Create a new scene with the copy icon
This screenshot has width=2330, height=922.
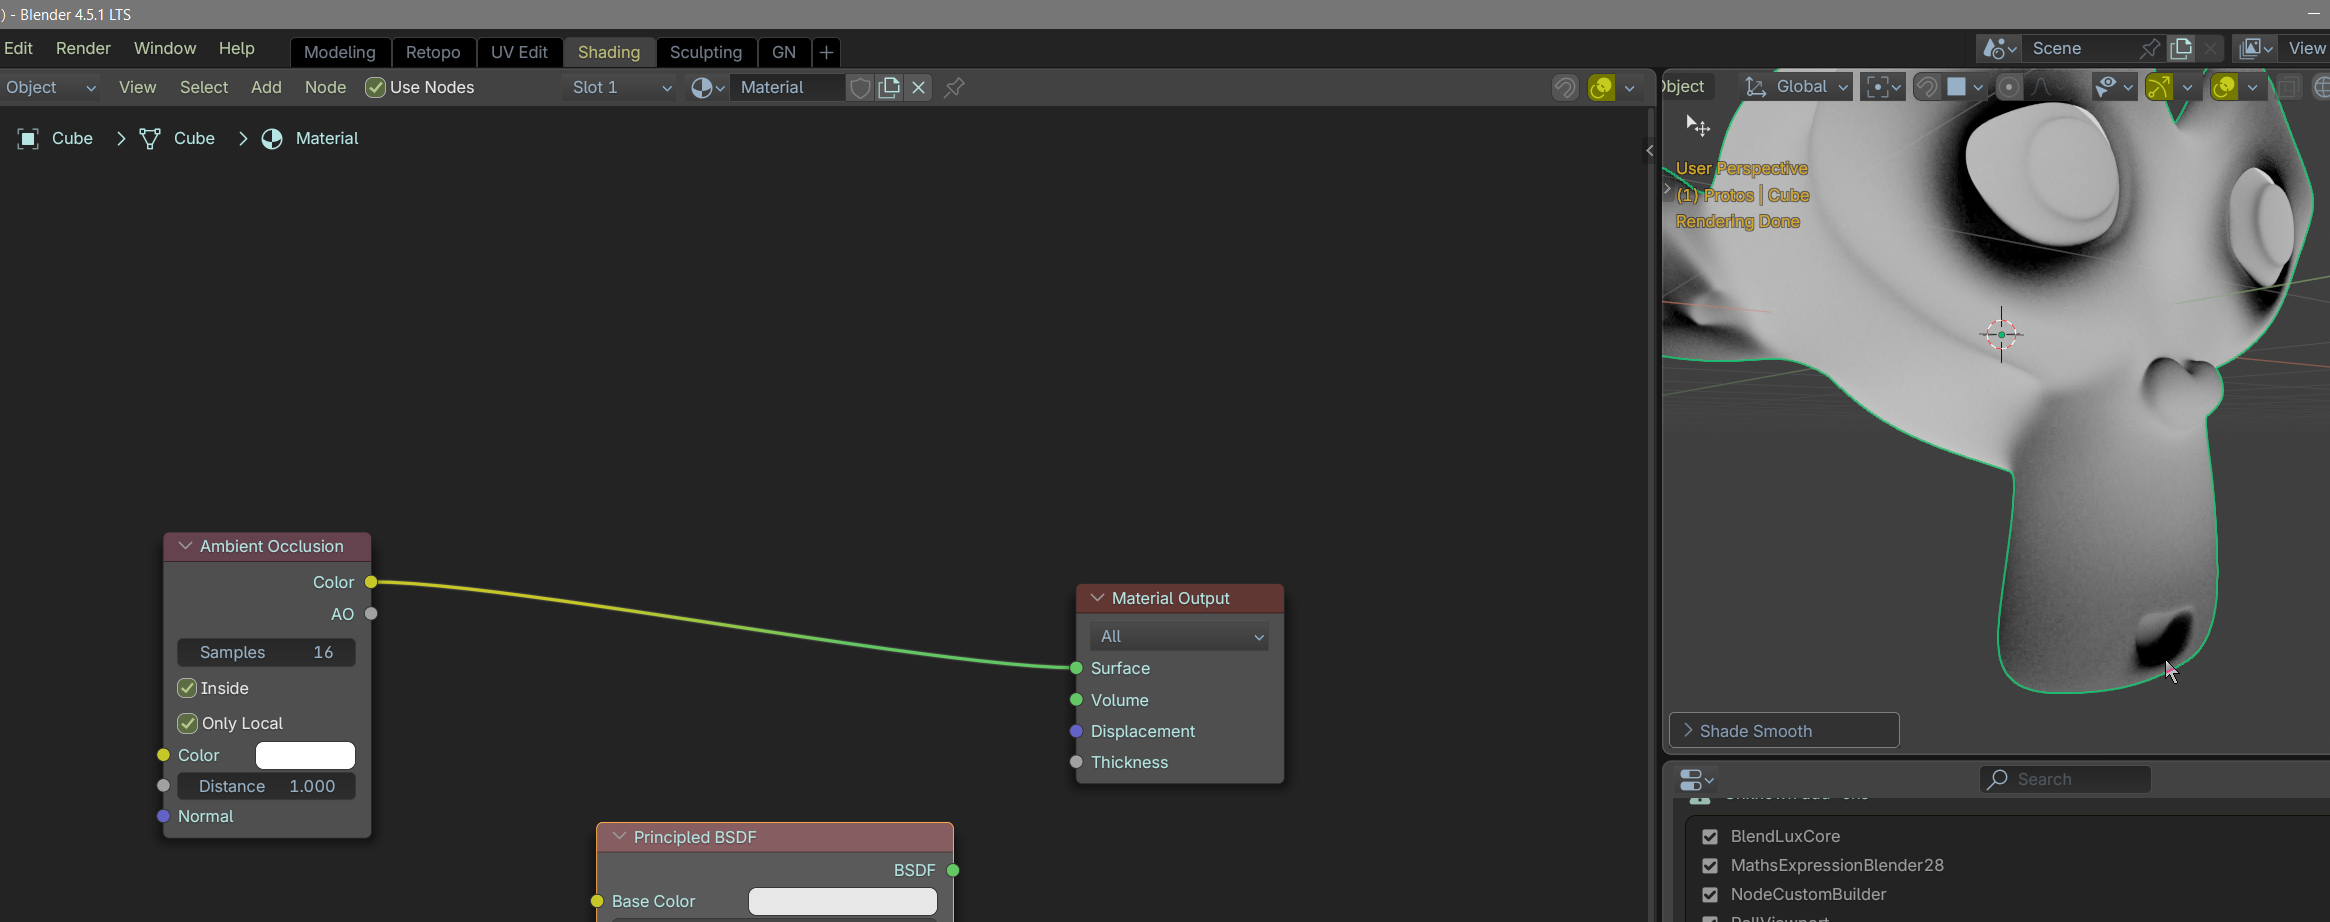pyautogui.click(x=2181, y=48)
